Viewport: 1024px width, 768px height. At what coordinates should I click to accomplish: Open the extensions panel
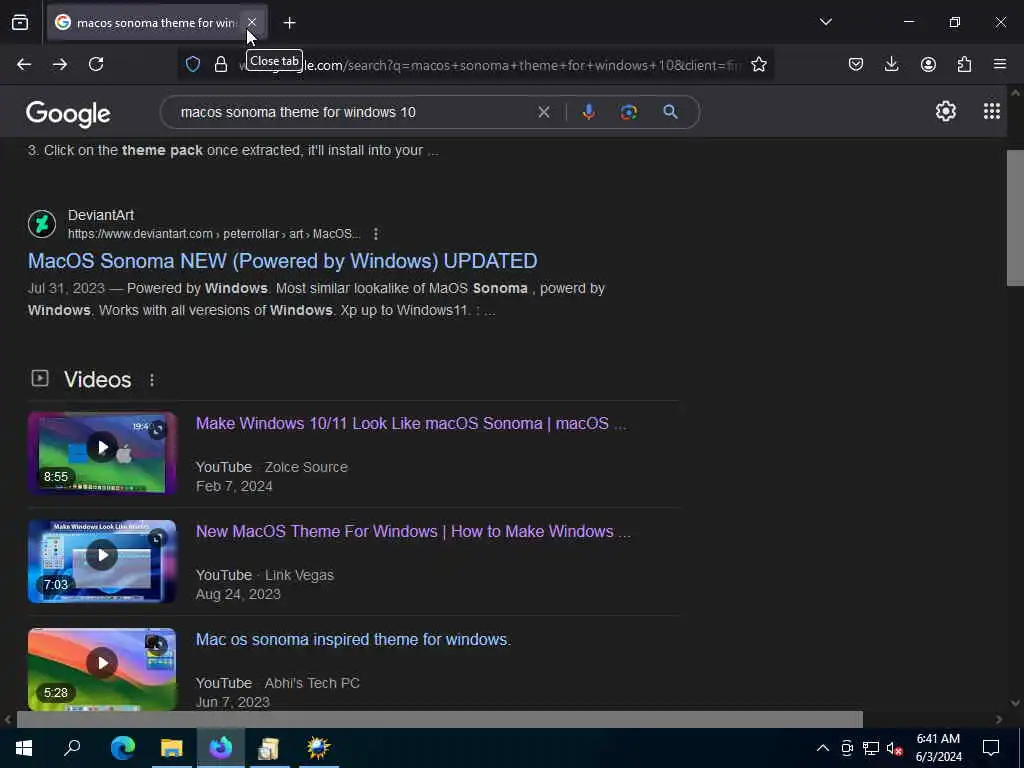[x=964, y=64]
